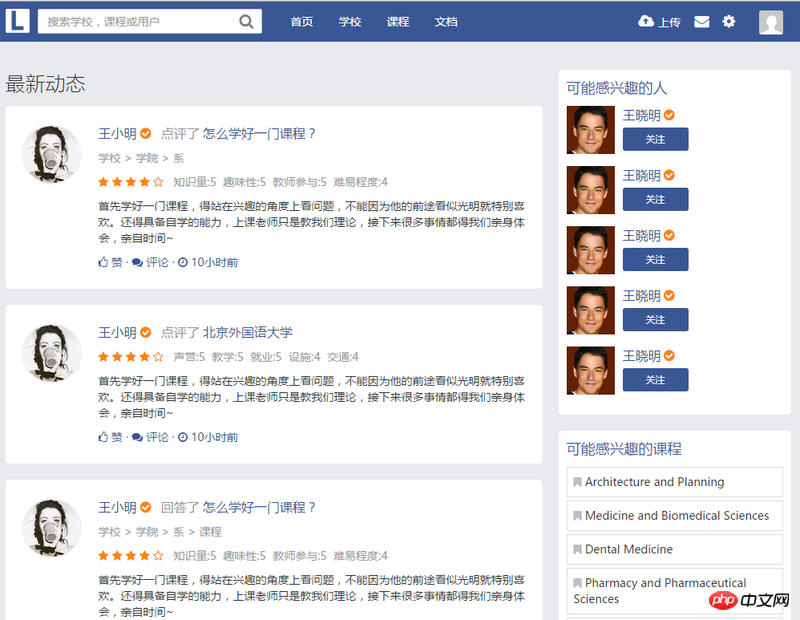The image size is (800, 620).
Task: Open the 学校 nav item
Action: click(x=349, y=22)
